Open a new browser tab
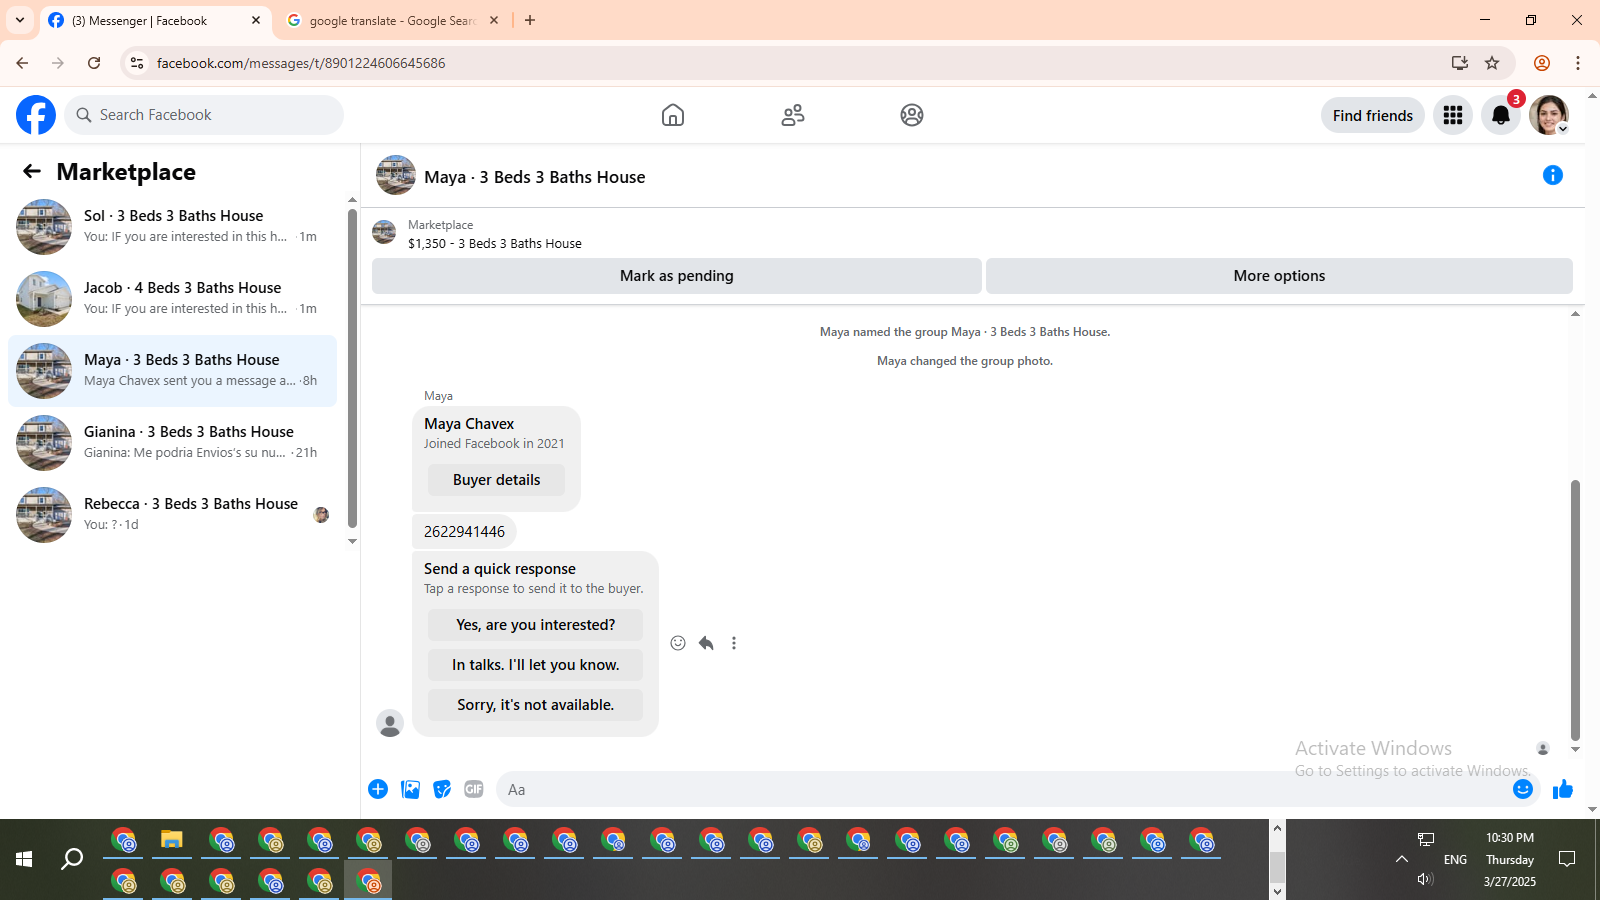This screenshot has width=1600, height=900. 530,20
